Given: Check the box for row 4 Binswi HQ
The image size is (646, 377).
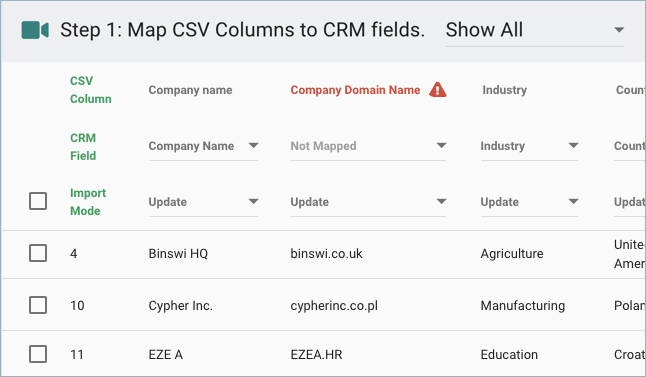Looking at the screenshot, I should (38, 253).
